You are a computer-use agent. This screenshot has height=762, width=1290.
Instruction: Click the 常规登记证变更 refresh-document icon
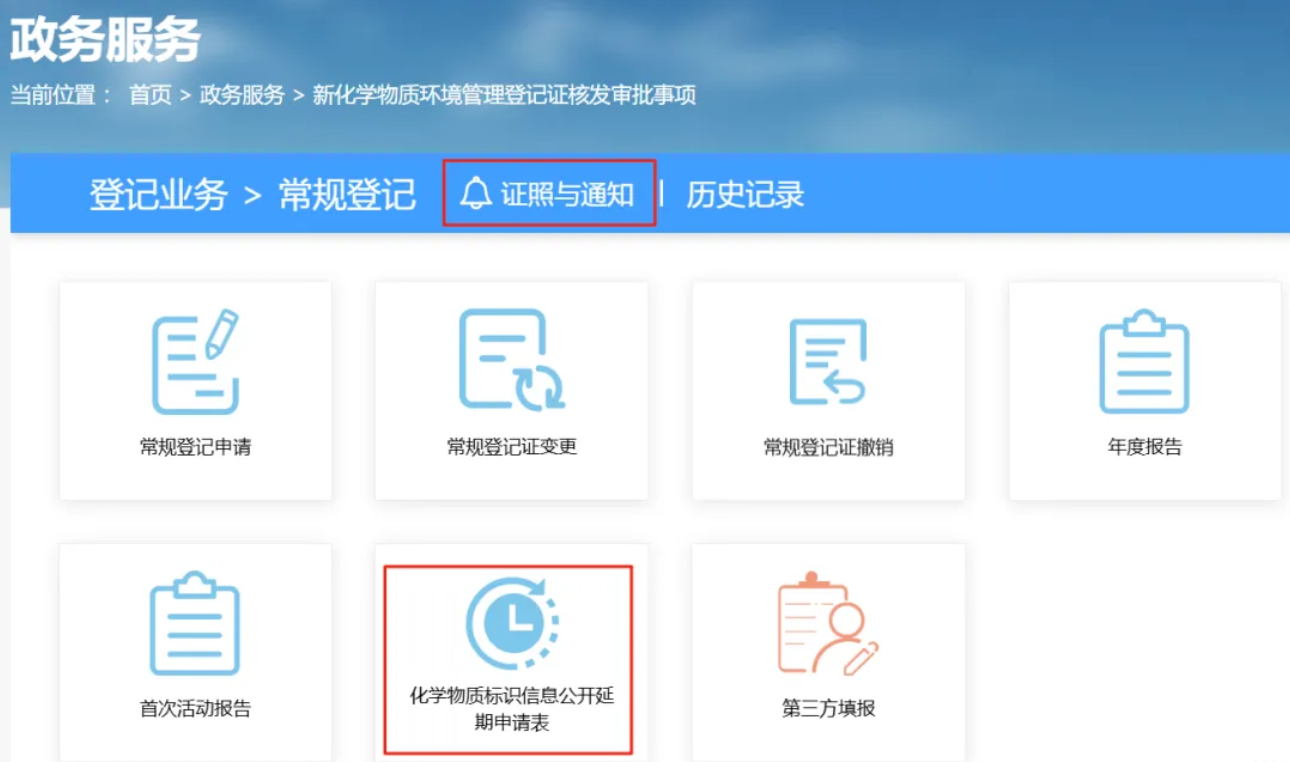pos(511,360)
